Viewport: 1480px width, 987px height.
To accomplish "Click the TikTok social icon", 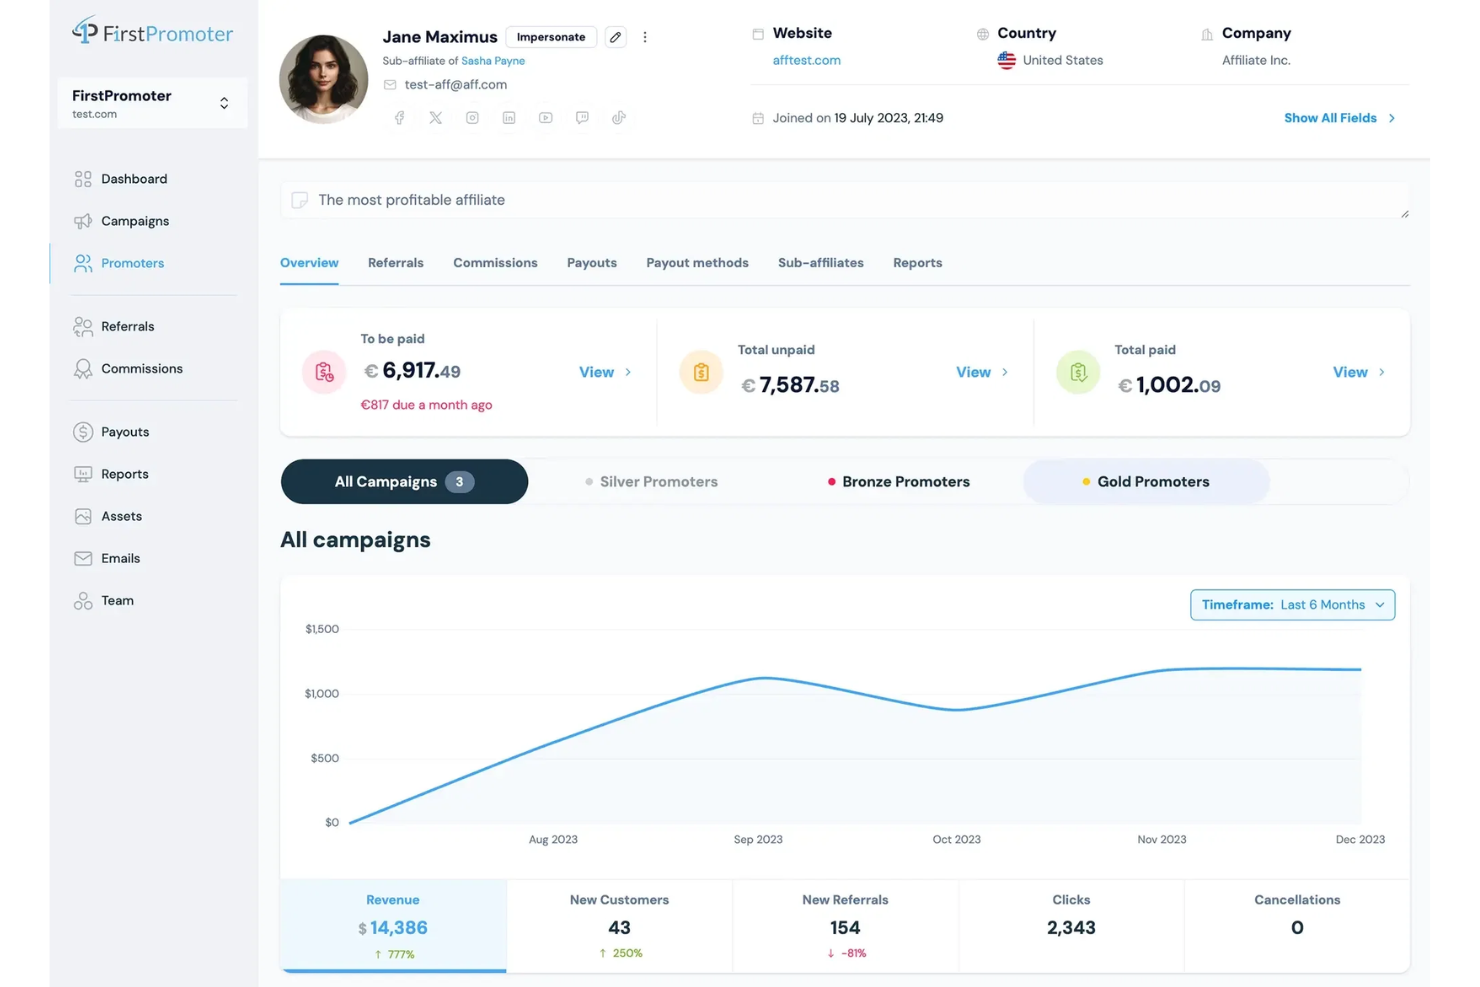I will 619,117.
